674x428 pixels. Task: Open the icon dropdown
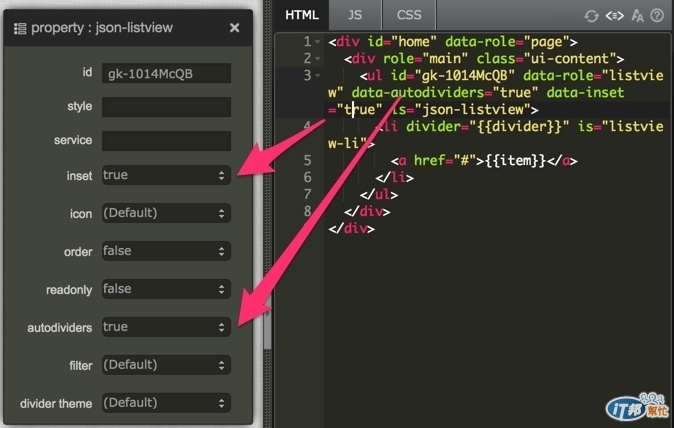coord(166,213)
